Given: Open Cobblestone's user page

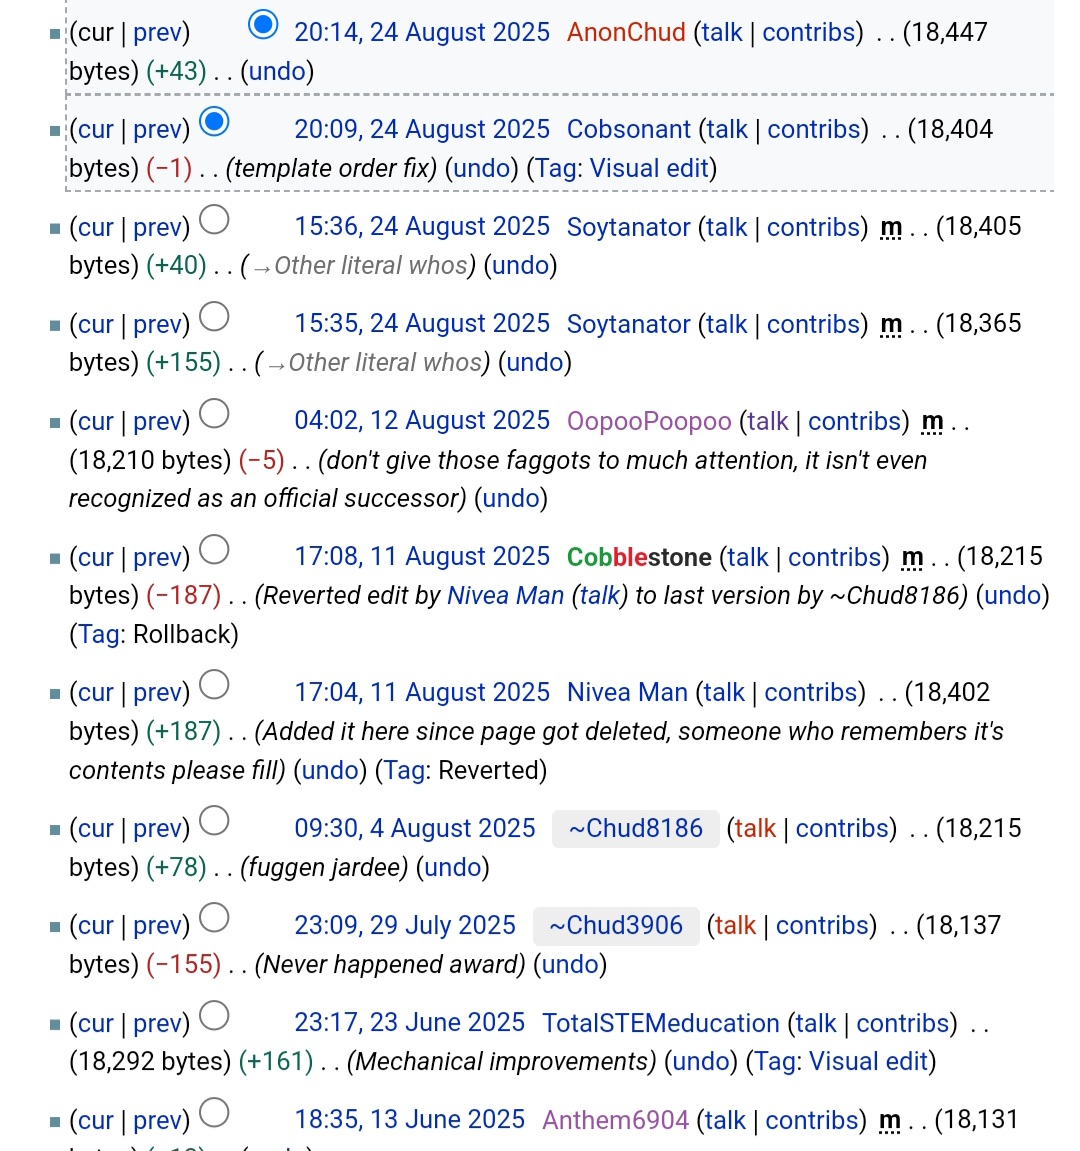Looking at the screenshot, I should tap(639, 557).
